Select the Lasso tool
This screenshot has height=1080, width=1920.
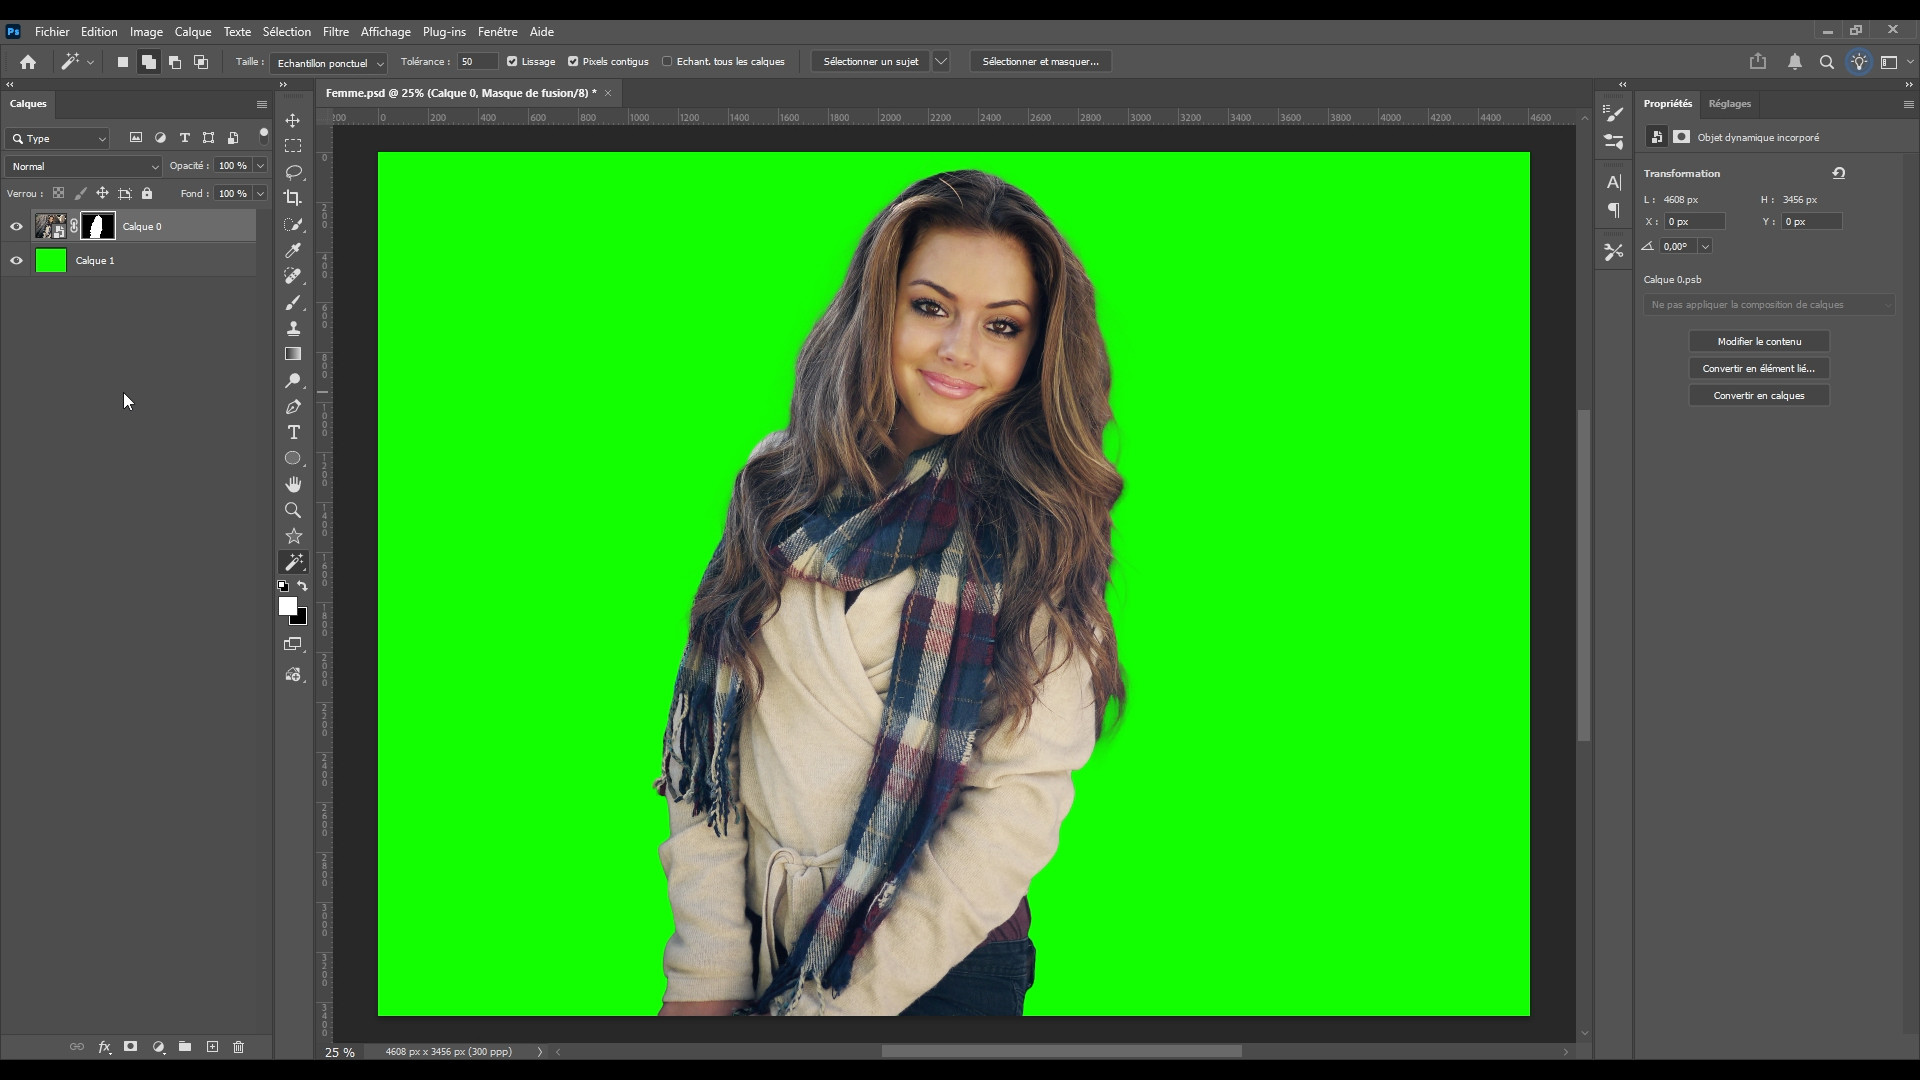click(x=293, y=172)
